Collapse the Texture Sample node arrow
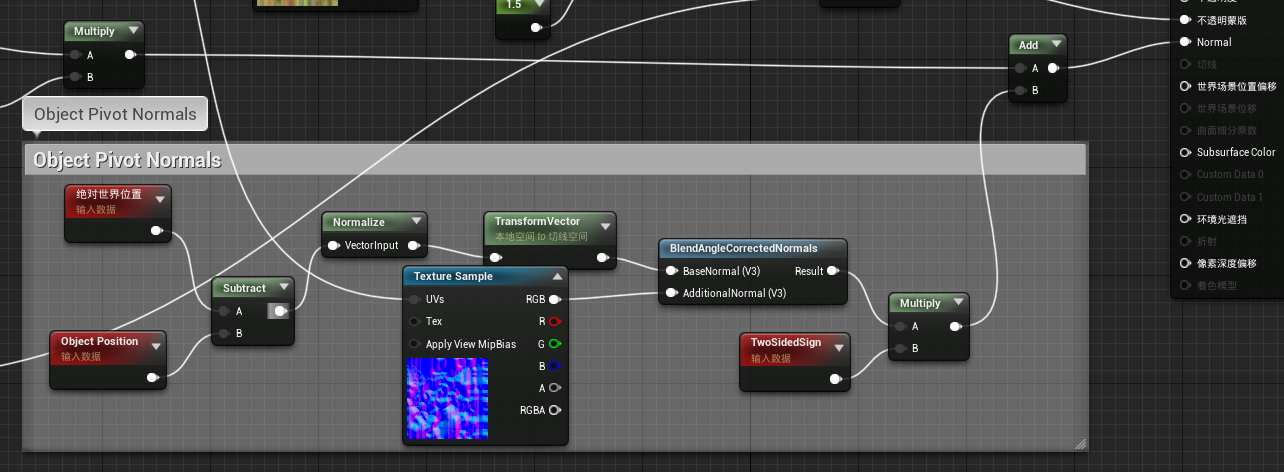 557,276
